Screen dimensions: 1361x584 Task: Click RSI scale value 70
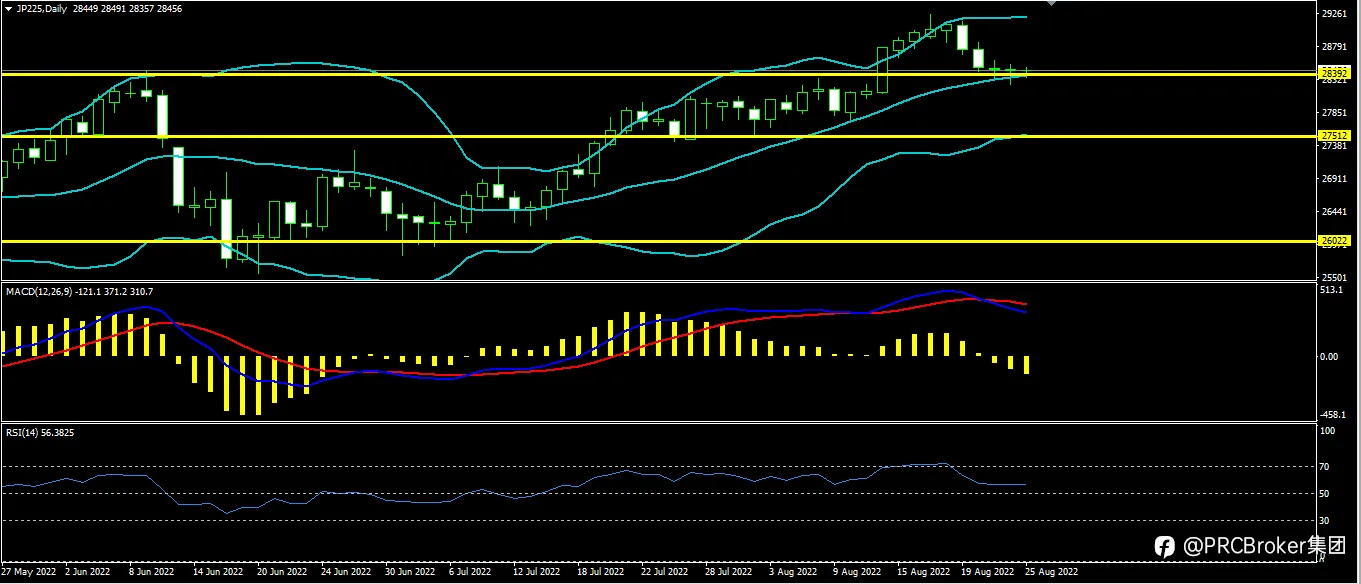(1326, 467)
